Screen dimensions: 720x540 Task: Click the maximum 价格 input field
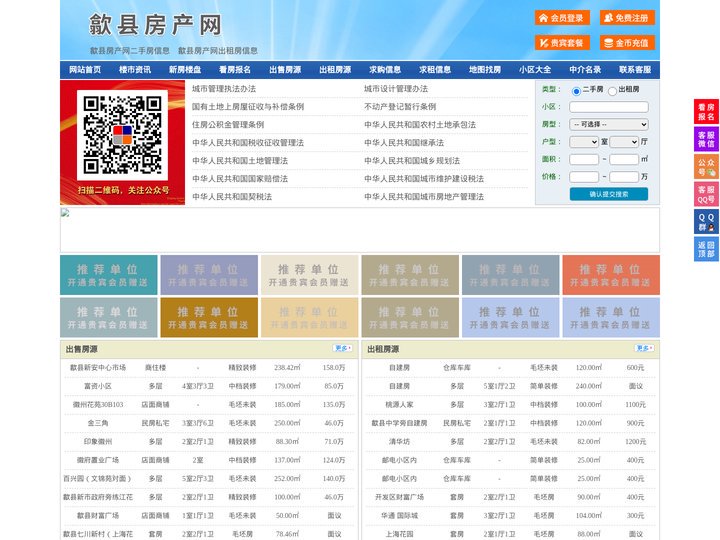tap(624, 177)
